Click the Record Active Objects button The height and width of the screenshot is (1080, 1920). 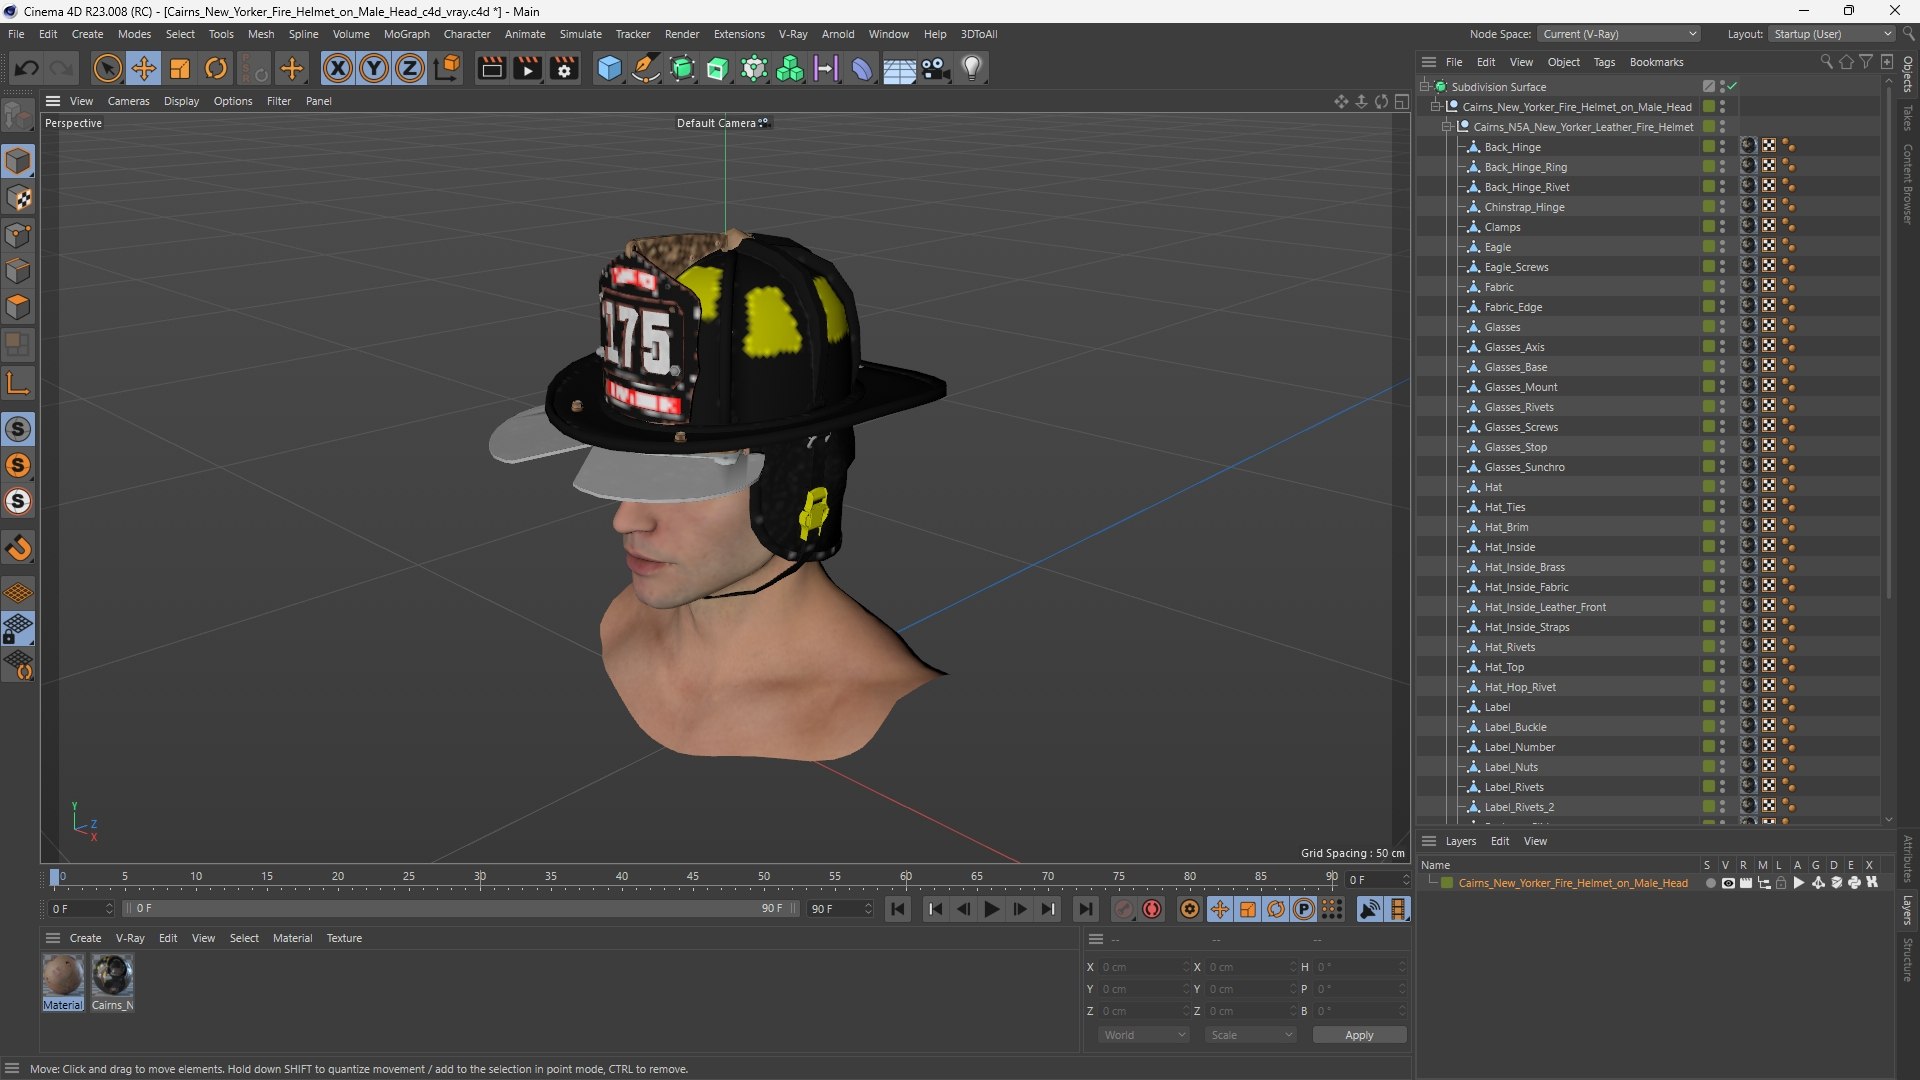pyautogui.click(x=1124, y=909)
